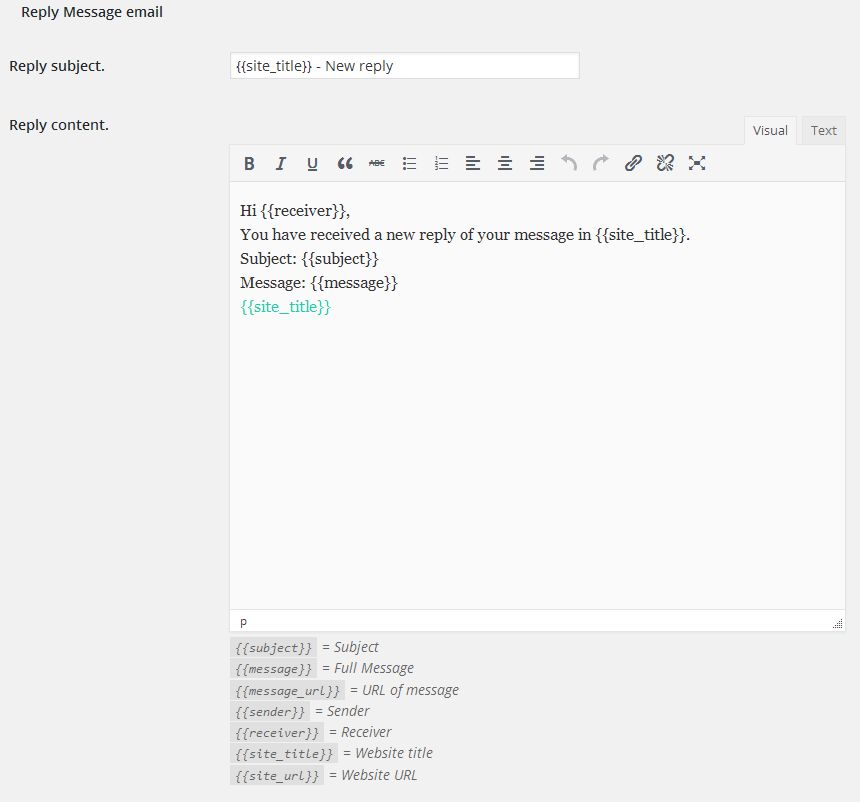Apply strikethrough formatting

[377, 164]
